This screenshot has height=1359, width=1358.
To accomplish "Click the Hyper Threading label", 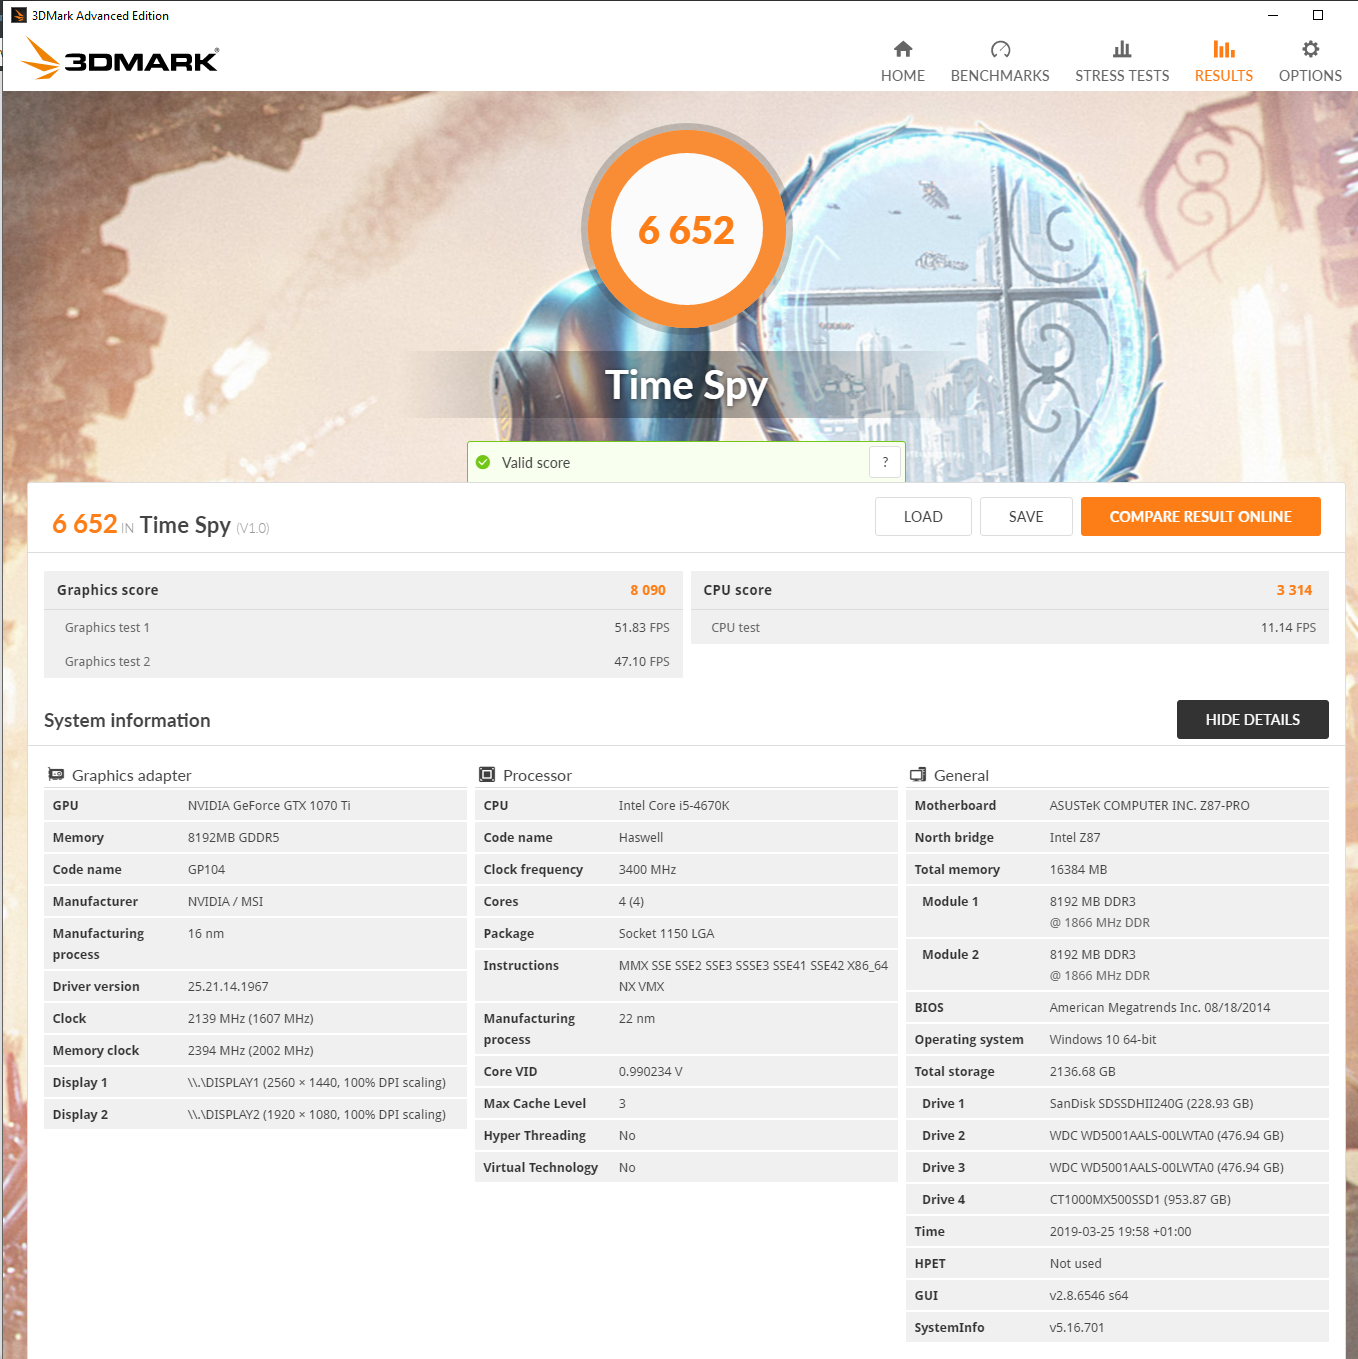I will 534,1135.
